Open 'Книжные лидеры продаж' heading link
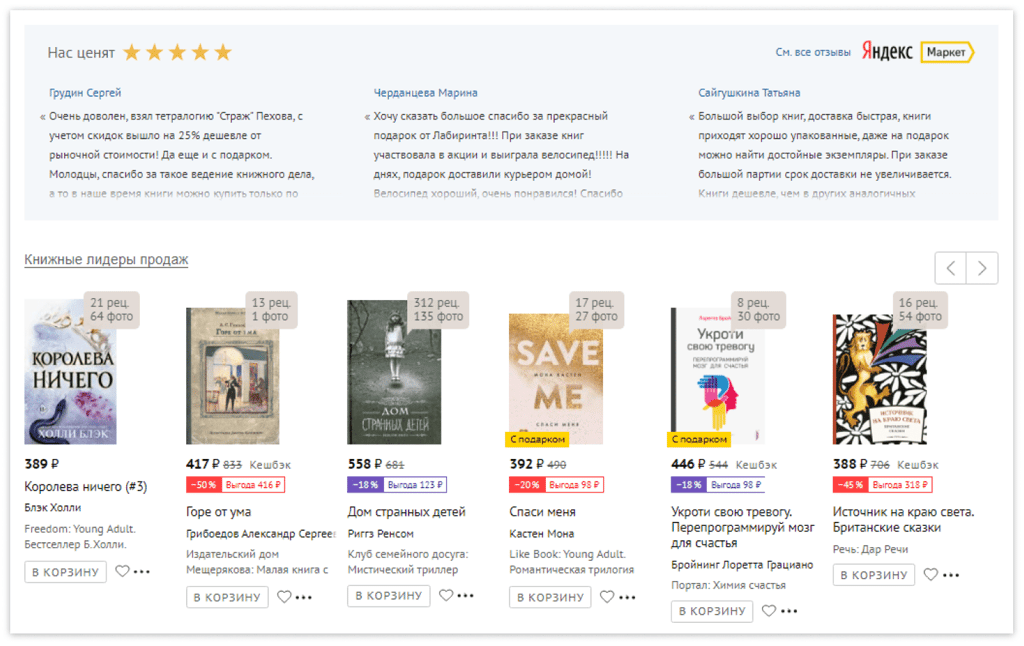 [x=106, y=259]
